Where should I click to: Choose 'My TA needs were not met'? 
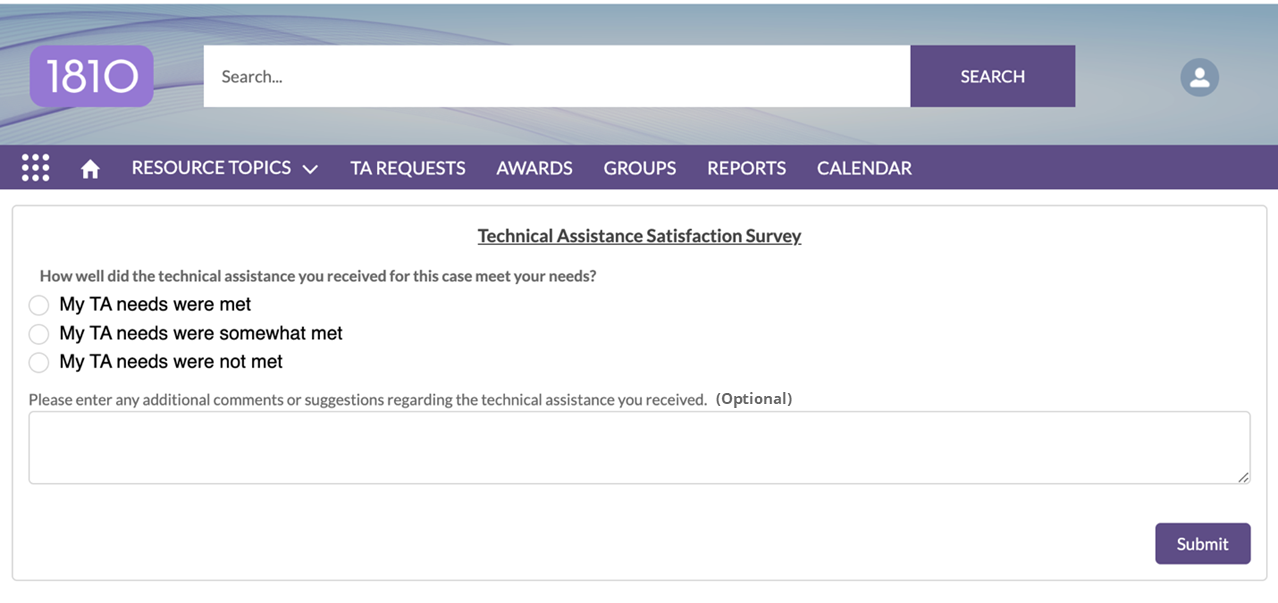click(39, 362)
